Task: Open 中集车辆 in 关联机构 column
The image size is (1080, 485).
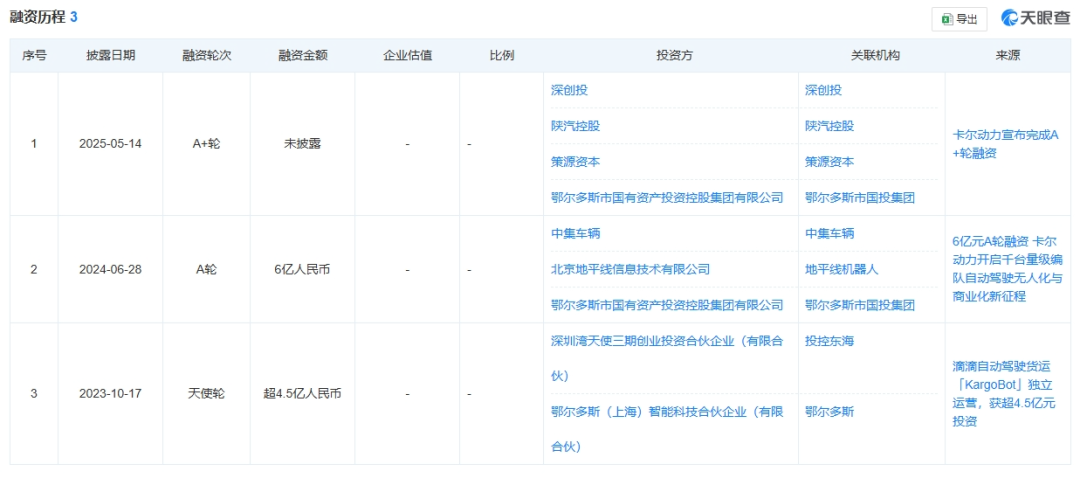Action: tap(829, 234)
